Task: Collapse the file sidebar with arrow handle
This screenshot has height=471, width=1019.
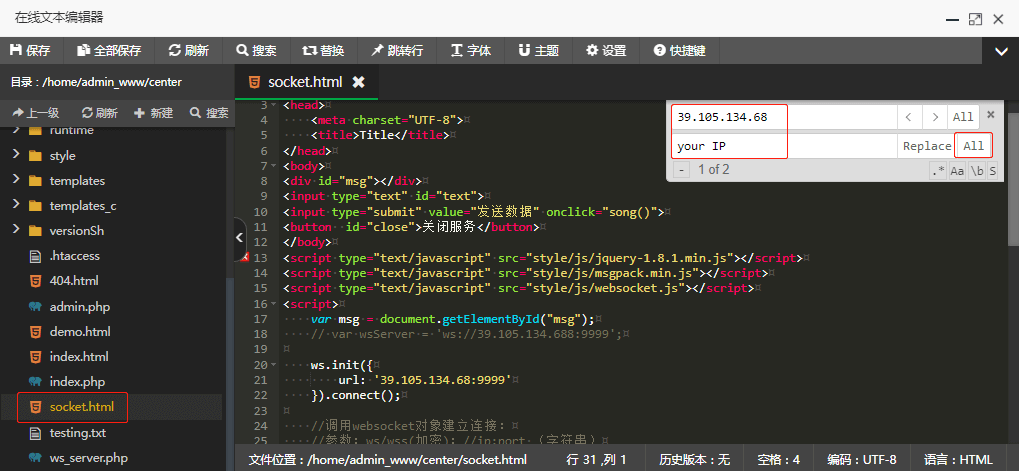Action: tap(239, 238)
